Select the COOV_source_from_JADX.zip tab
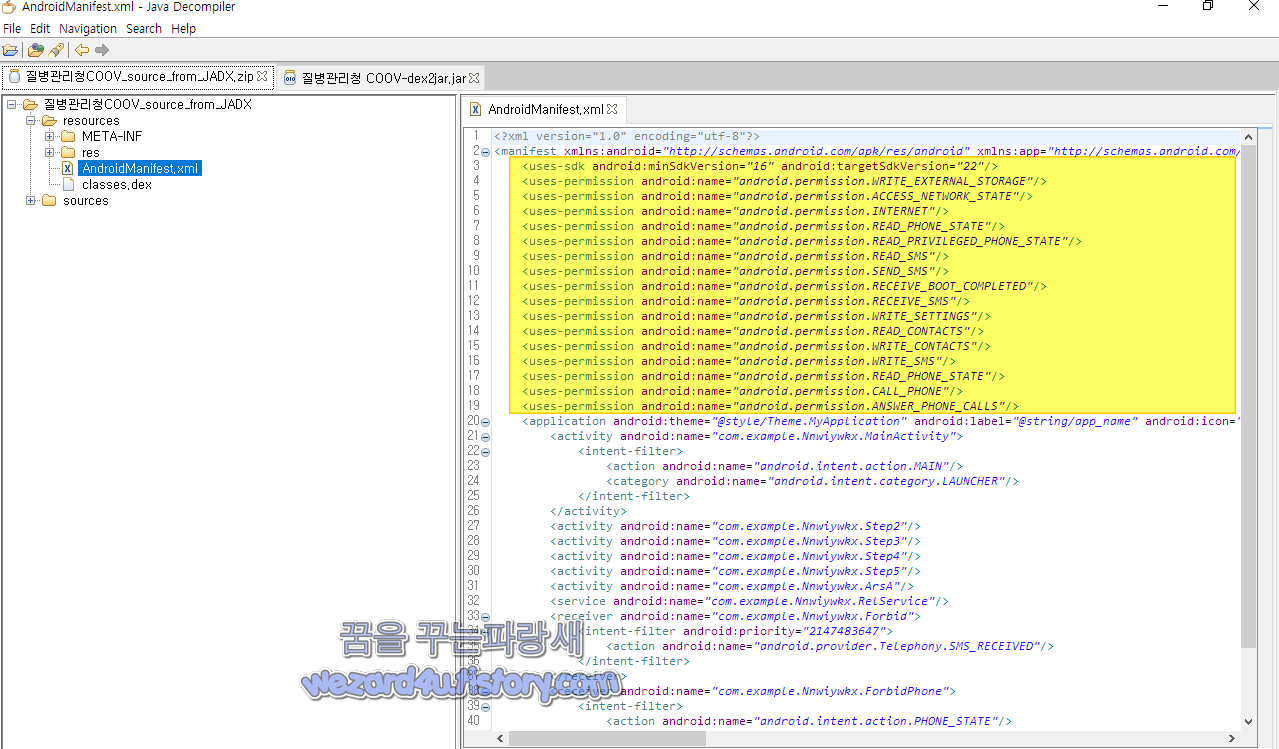 point(138,76)
